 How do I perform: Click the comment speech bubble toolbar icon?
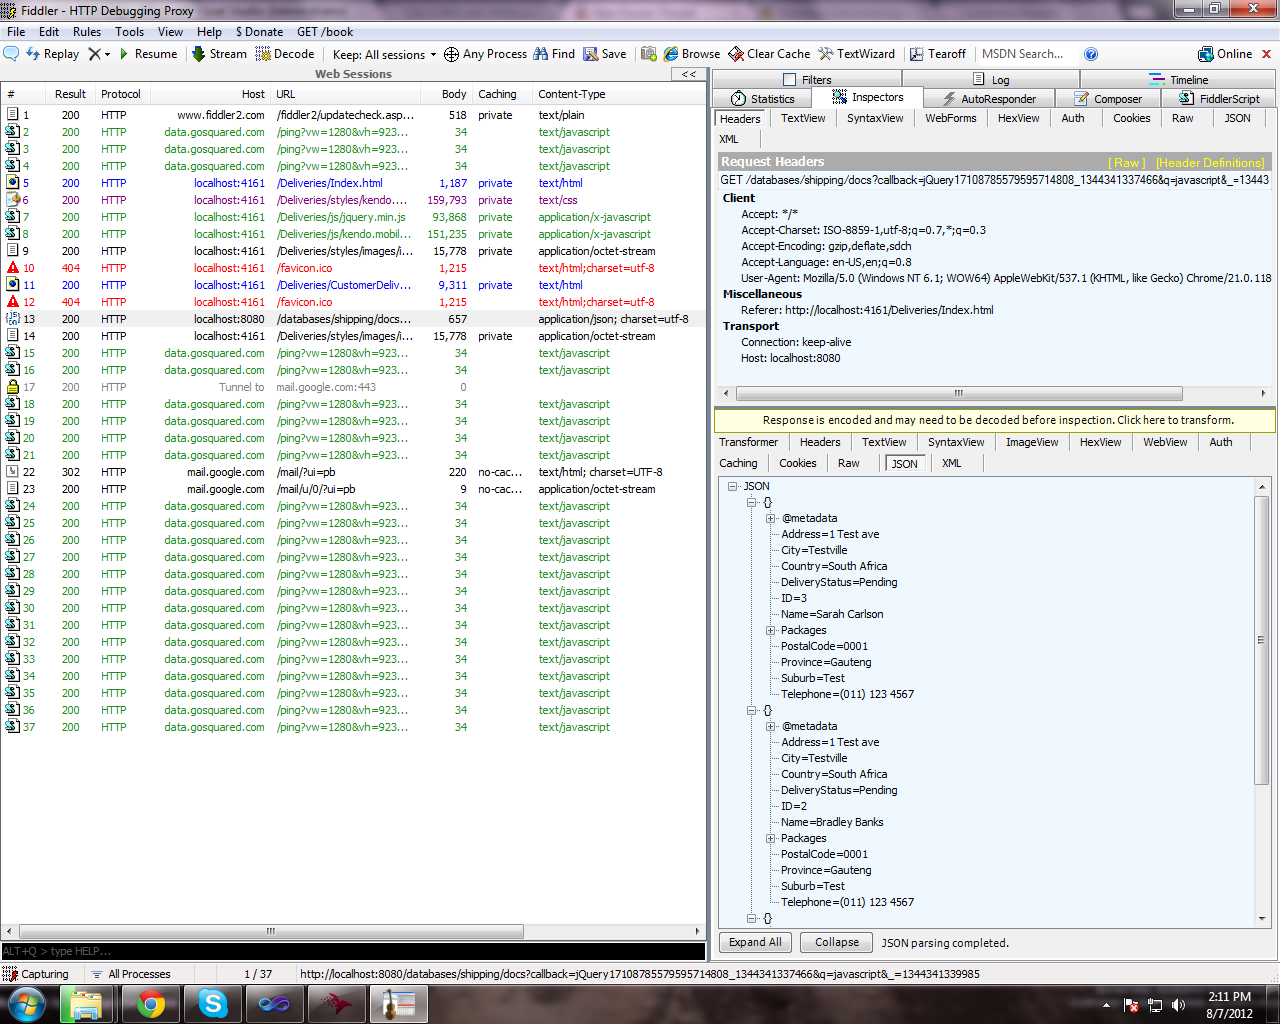[11, 54]
